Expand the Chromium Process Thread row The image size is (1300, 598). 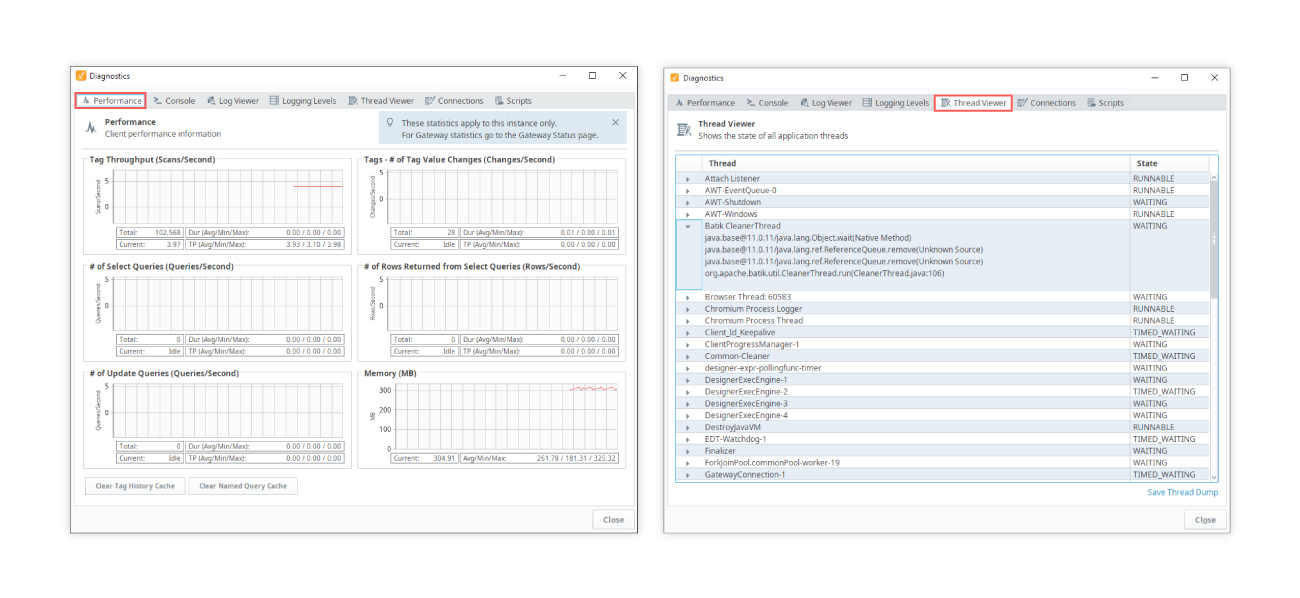click(x=687, y=321)
